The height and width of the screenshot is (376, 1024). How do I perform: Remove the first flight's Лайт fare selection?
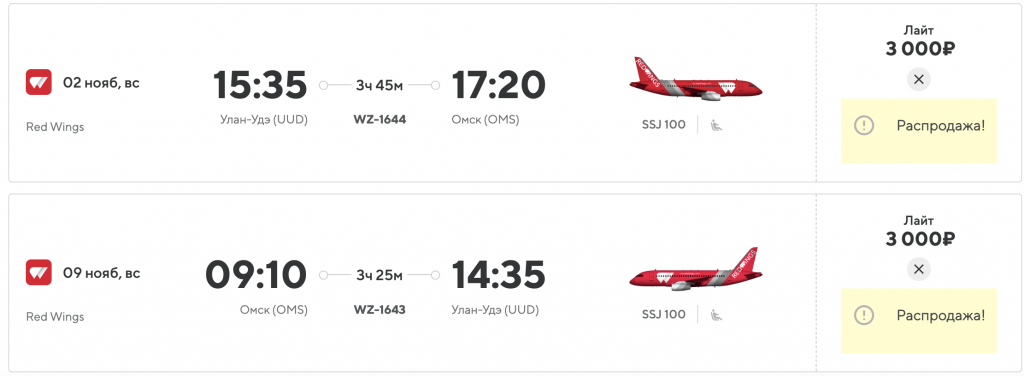(x=919, y=80)
